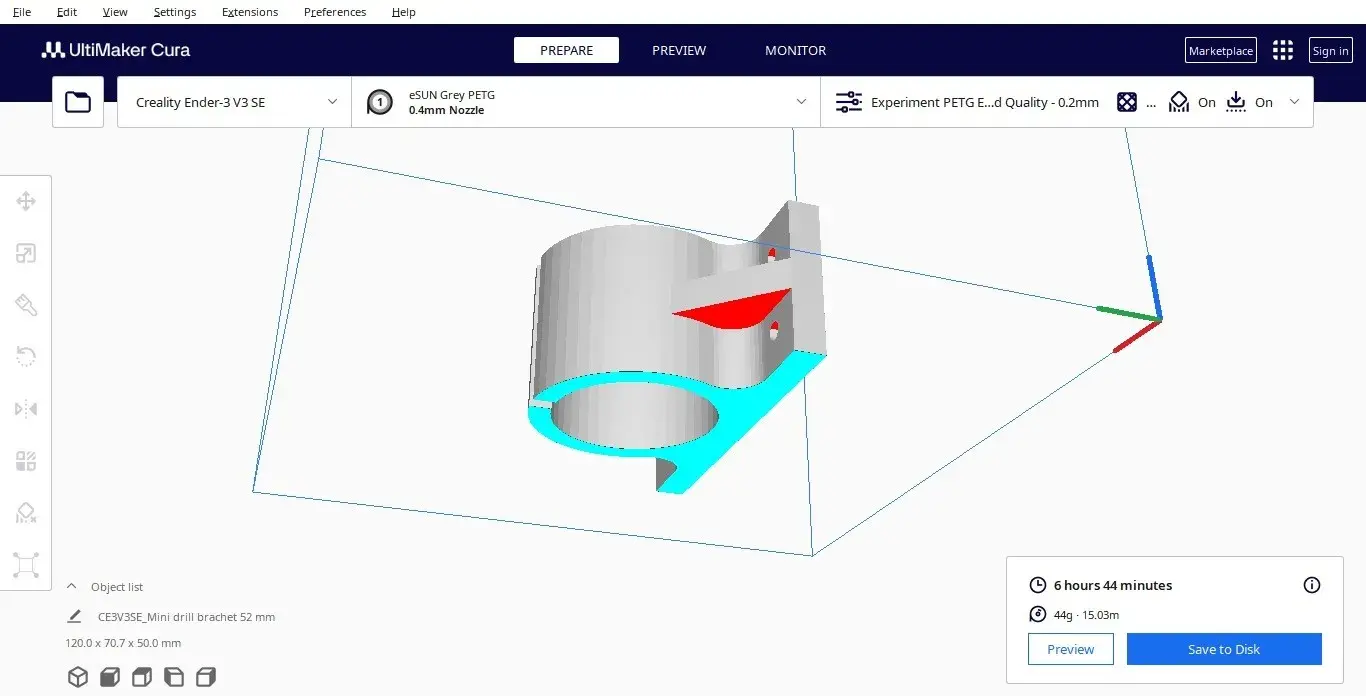Click the filament spool usage icon

click(x=1038, y=615)
